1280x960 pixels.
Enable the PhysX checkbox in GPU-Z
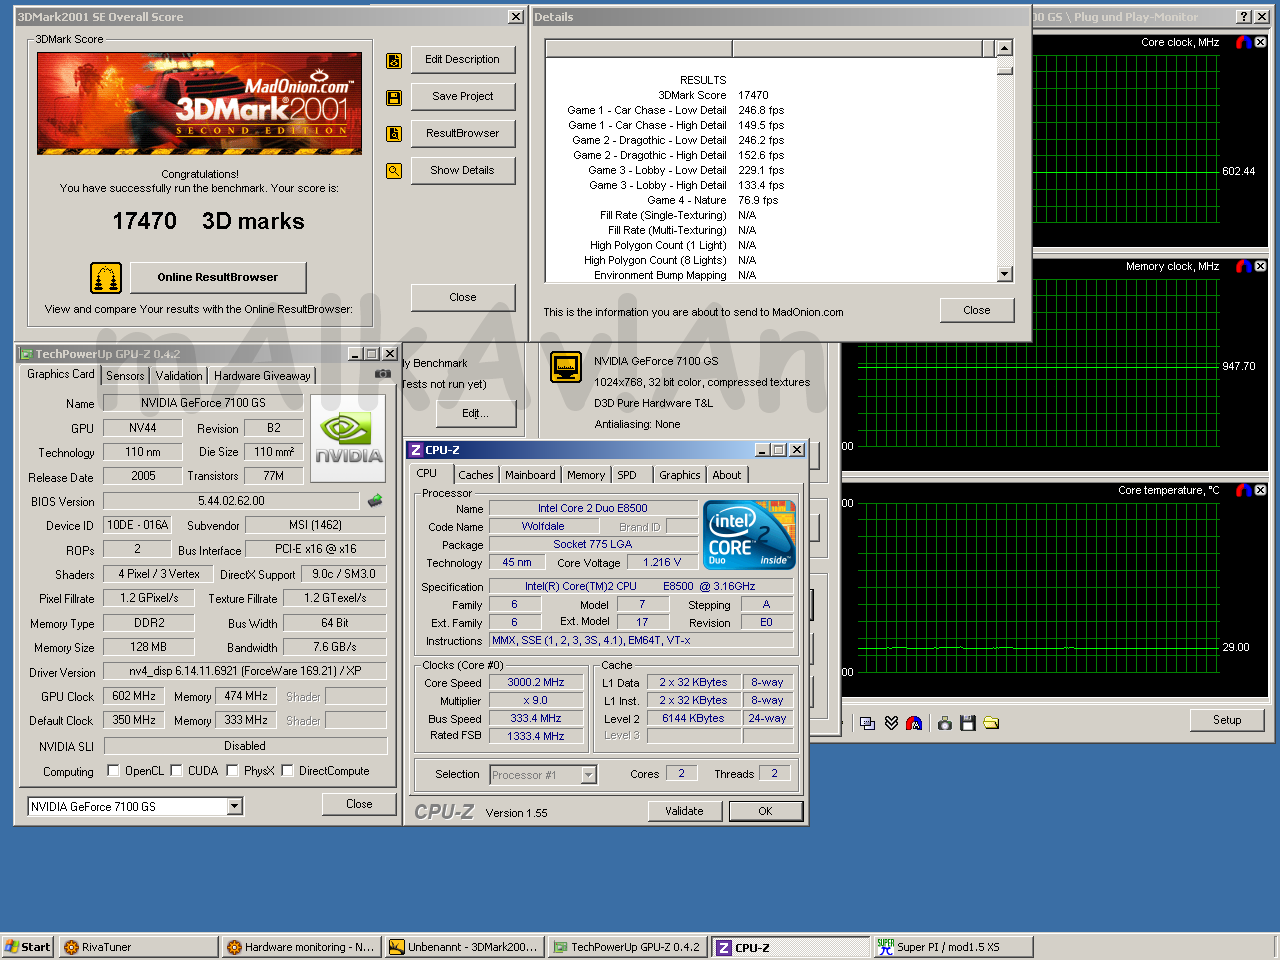tap(232, 771)
